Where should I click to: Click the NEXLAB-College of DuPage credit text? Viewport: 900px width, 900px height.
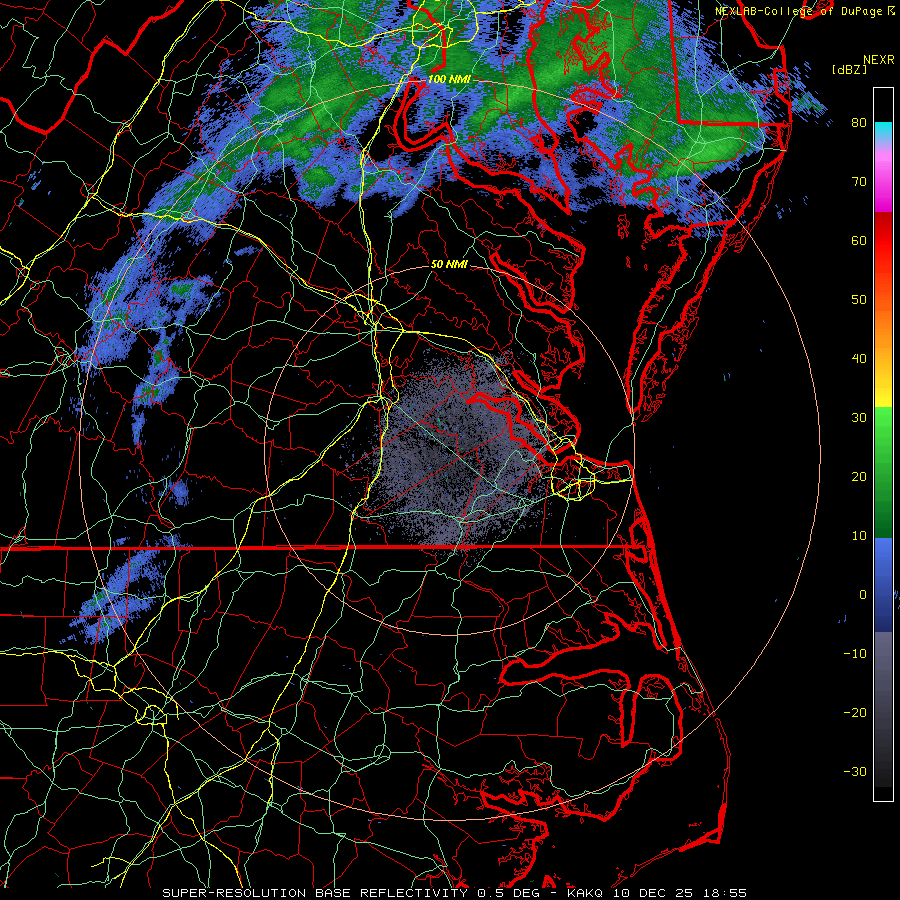pos(798,11)
